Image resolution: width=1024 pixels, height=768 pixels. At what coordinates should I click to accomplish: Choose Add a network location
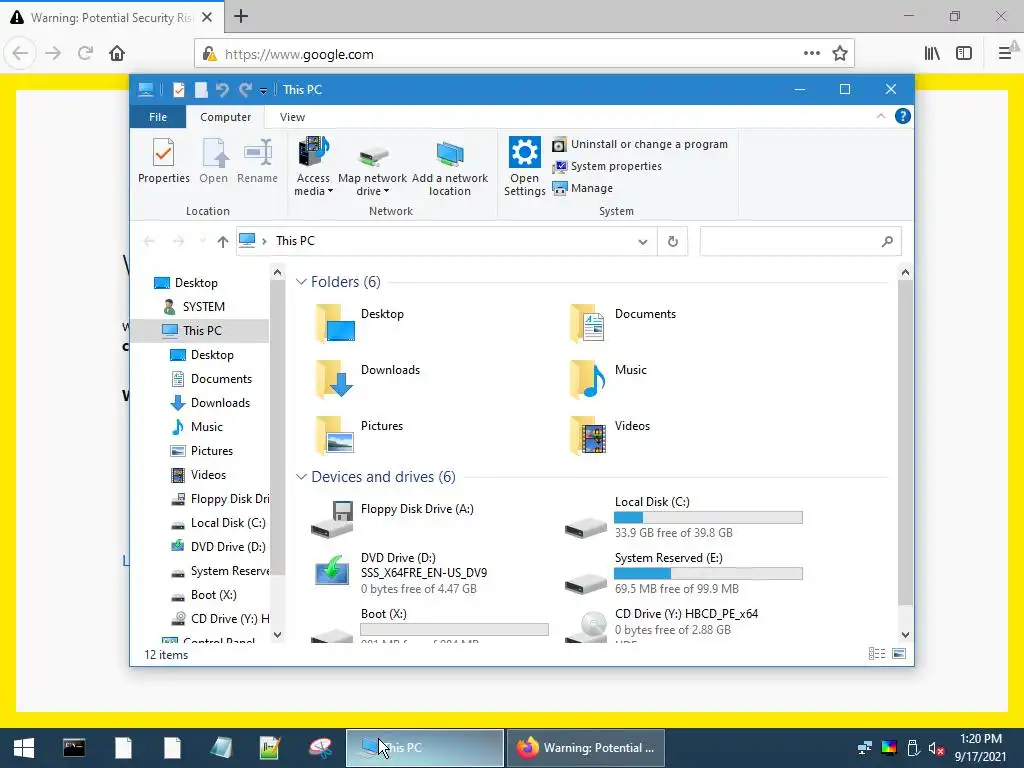(449, 167)
